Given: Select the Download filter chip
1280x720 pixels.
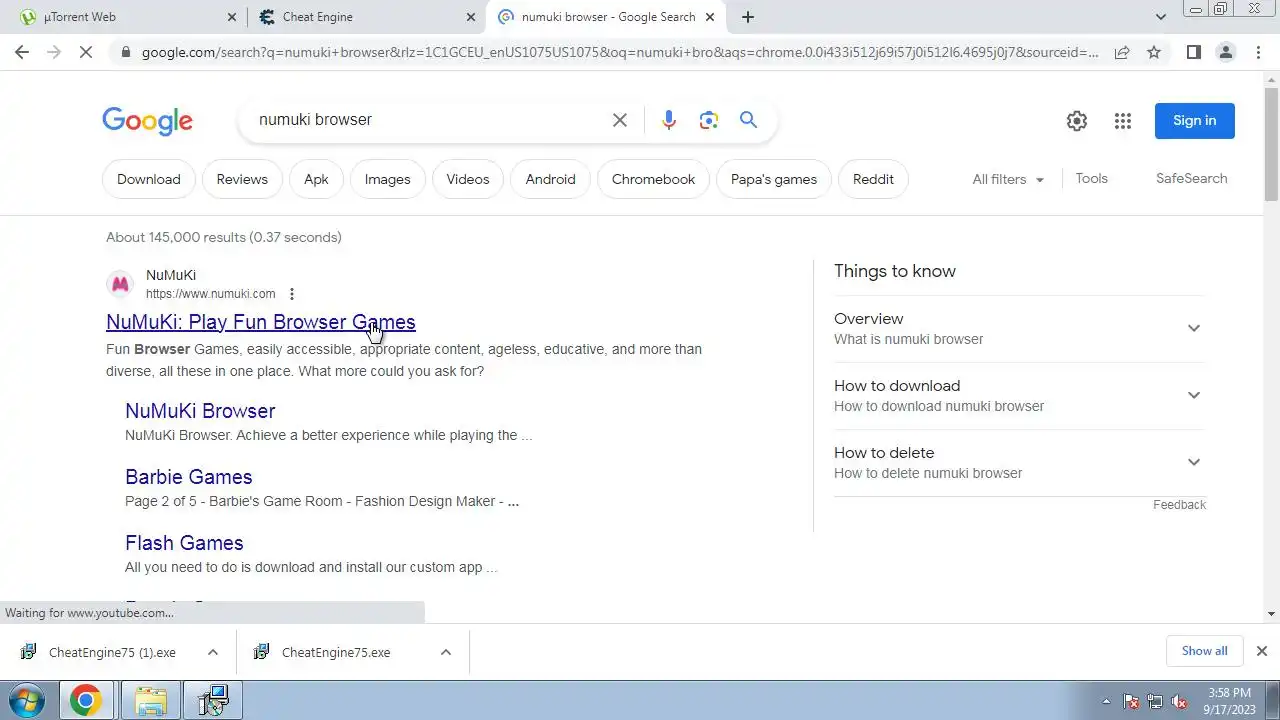Looking at the screenshot, I should (x=149, y=179).
